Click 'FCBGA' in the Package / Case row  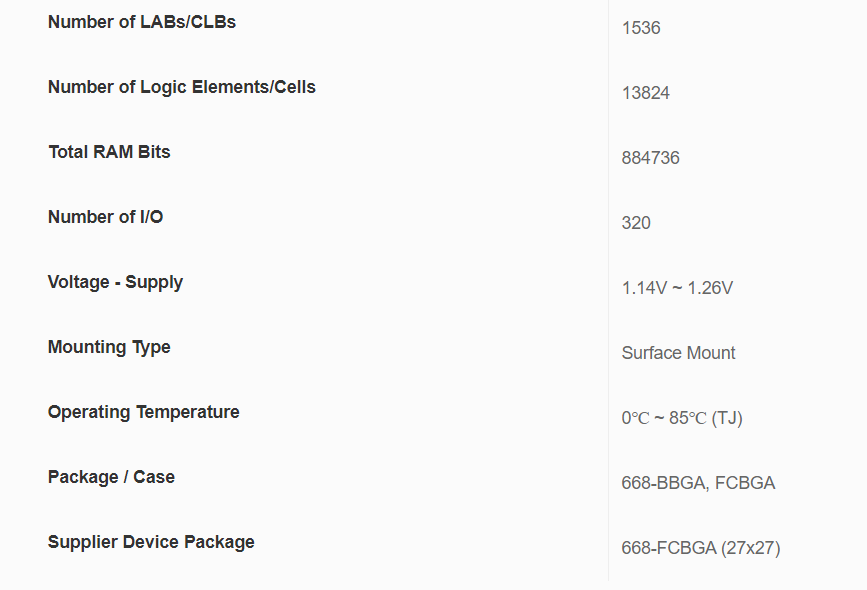point(745,483)
